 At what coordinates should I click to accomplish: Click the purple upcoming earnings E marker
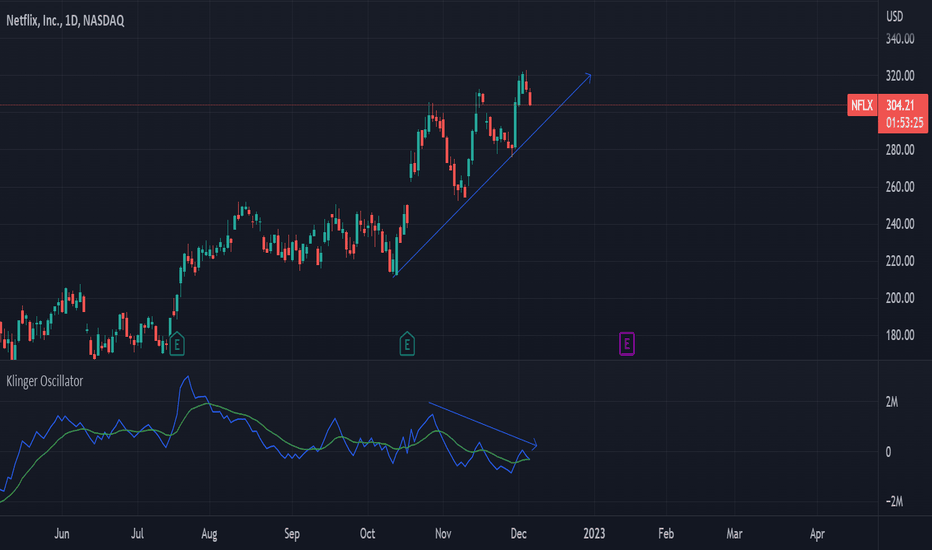(626, 344)
